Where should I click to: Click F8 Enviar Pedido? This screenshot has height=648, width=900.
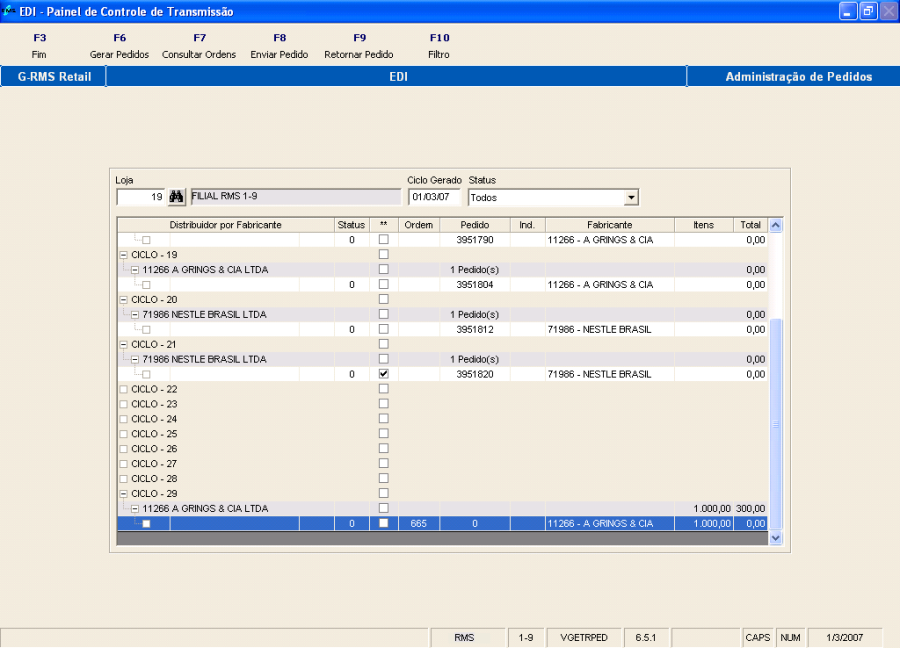[280, 46]
